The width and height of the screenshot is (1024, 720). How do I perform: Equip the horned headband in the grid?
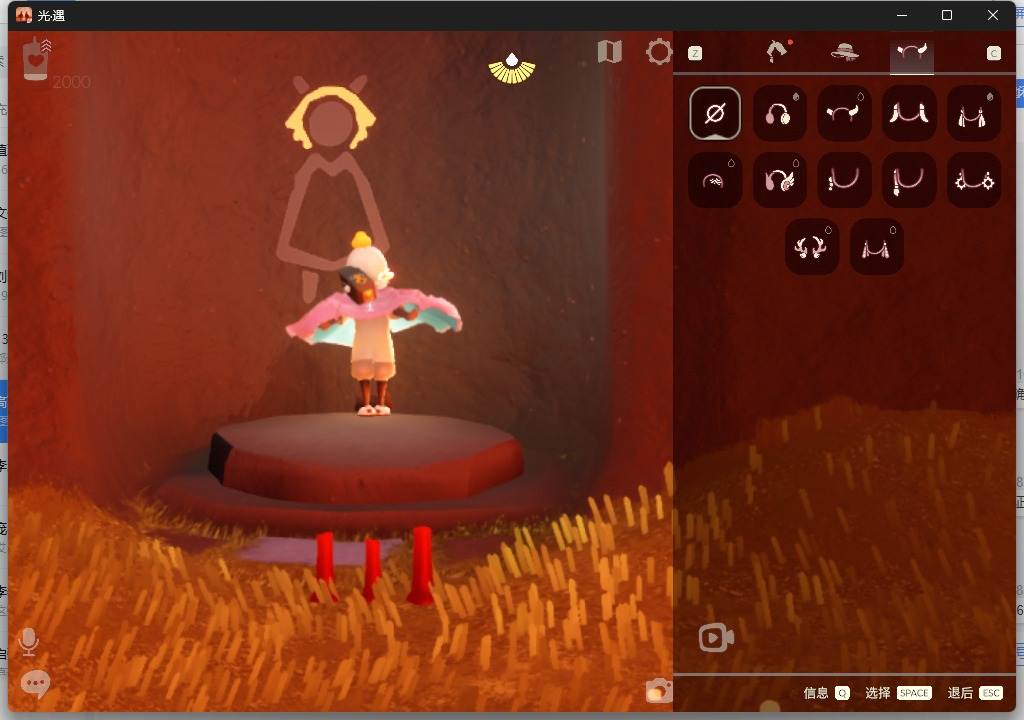(x=844, y=113)
